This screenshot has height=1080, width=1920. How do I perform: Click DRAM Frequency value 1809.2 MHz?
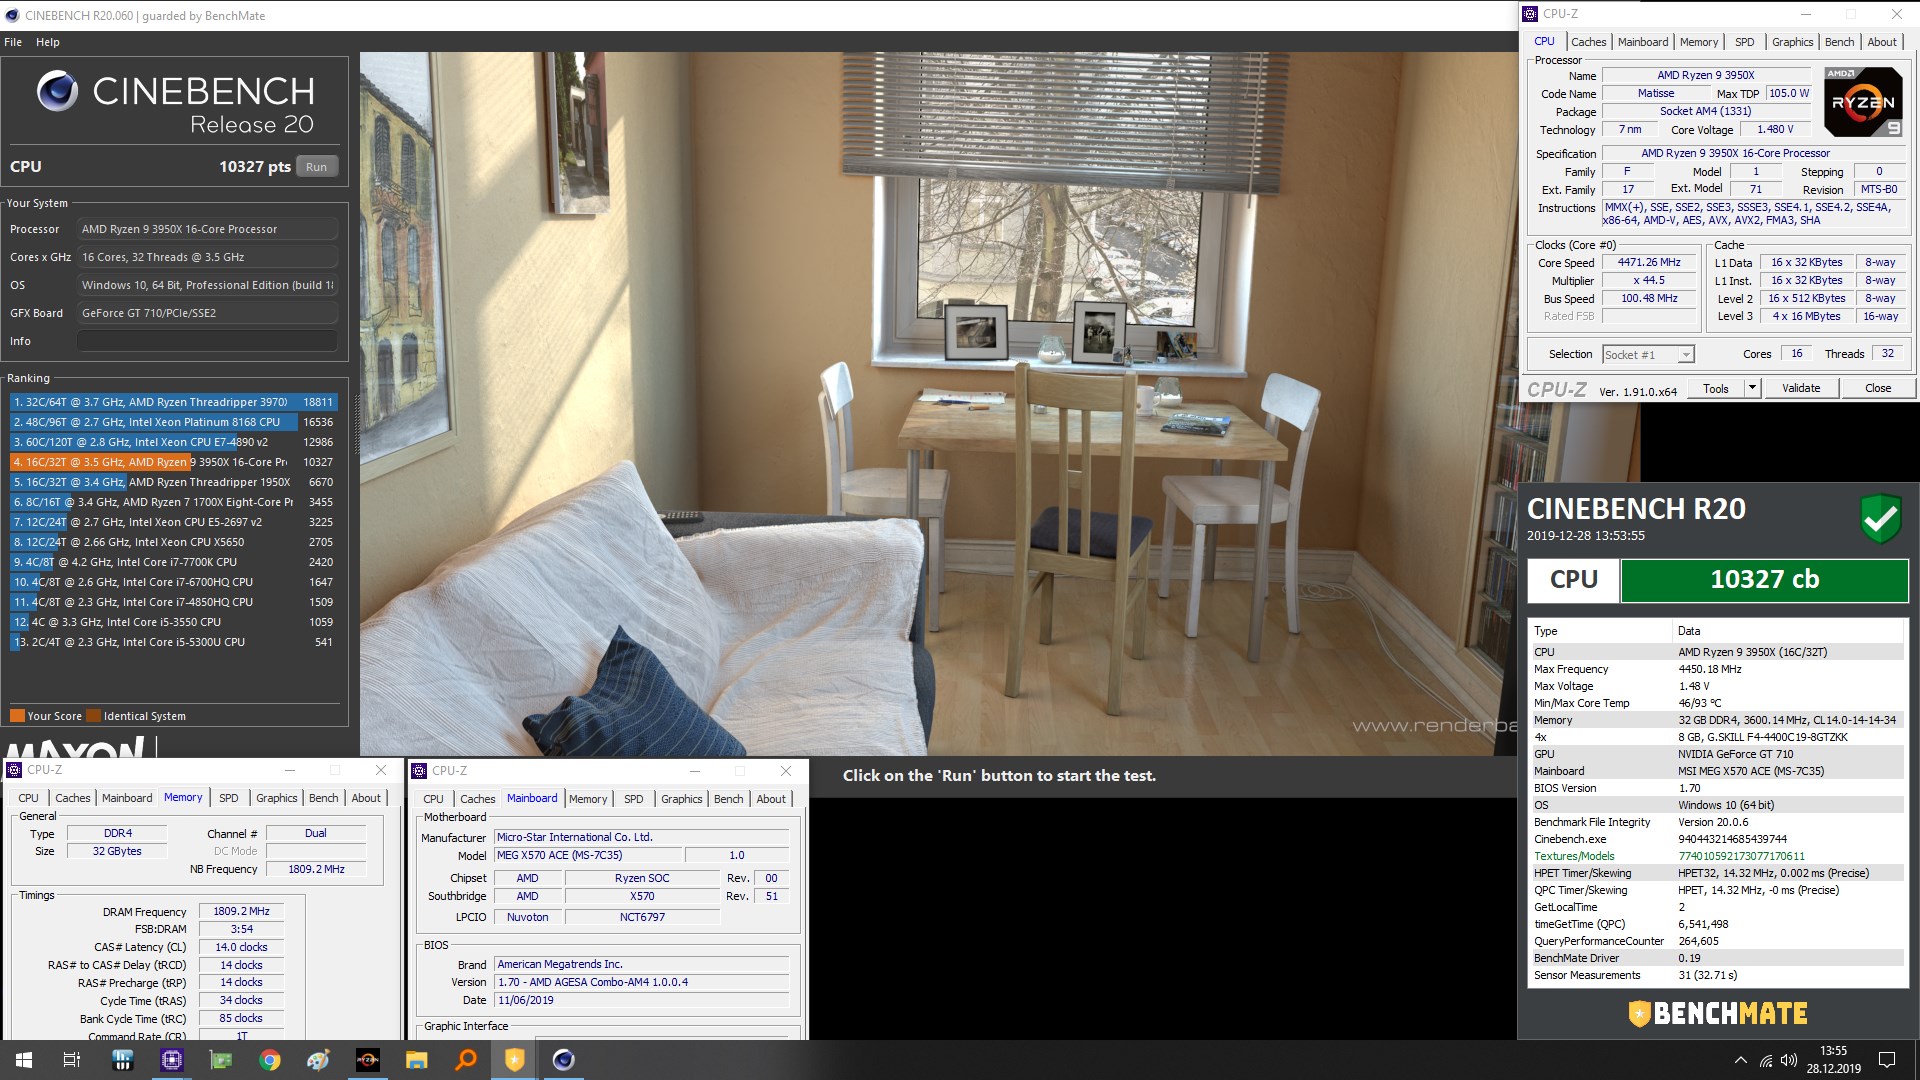(241, 911)
